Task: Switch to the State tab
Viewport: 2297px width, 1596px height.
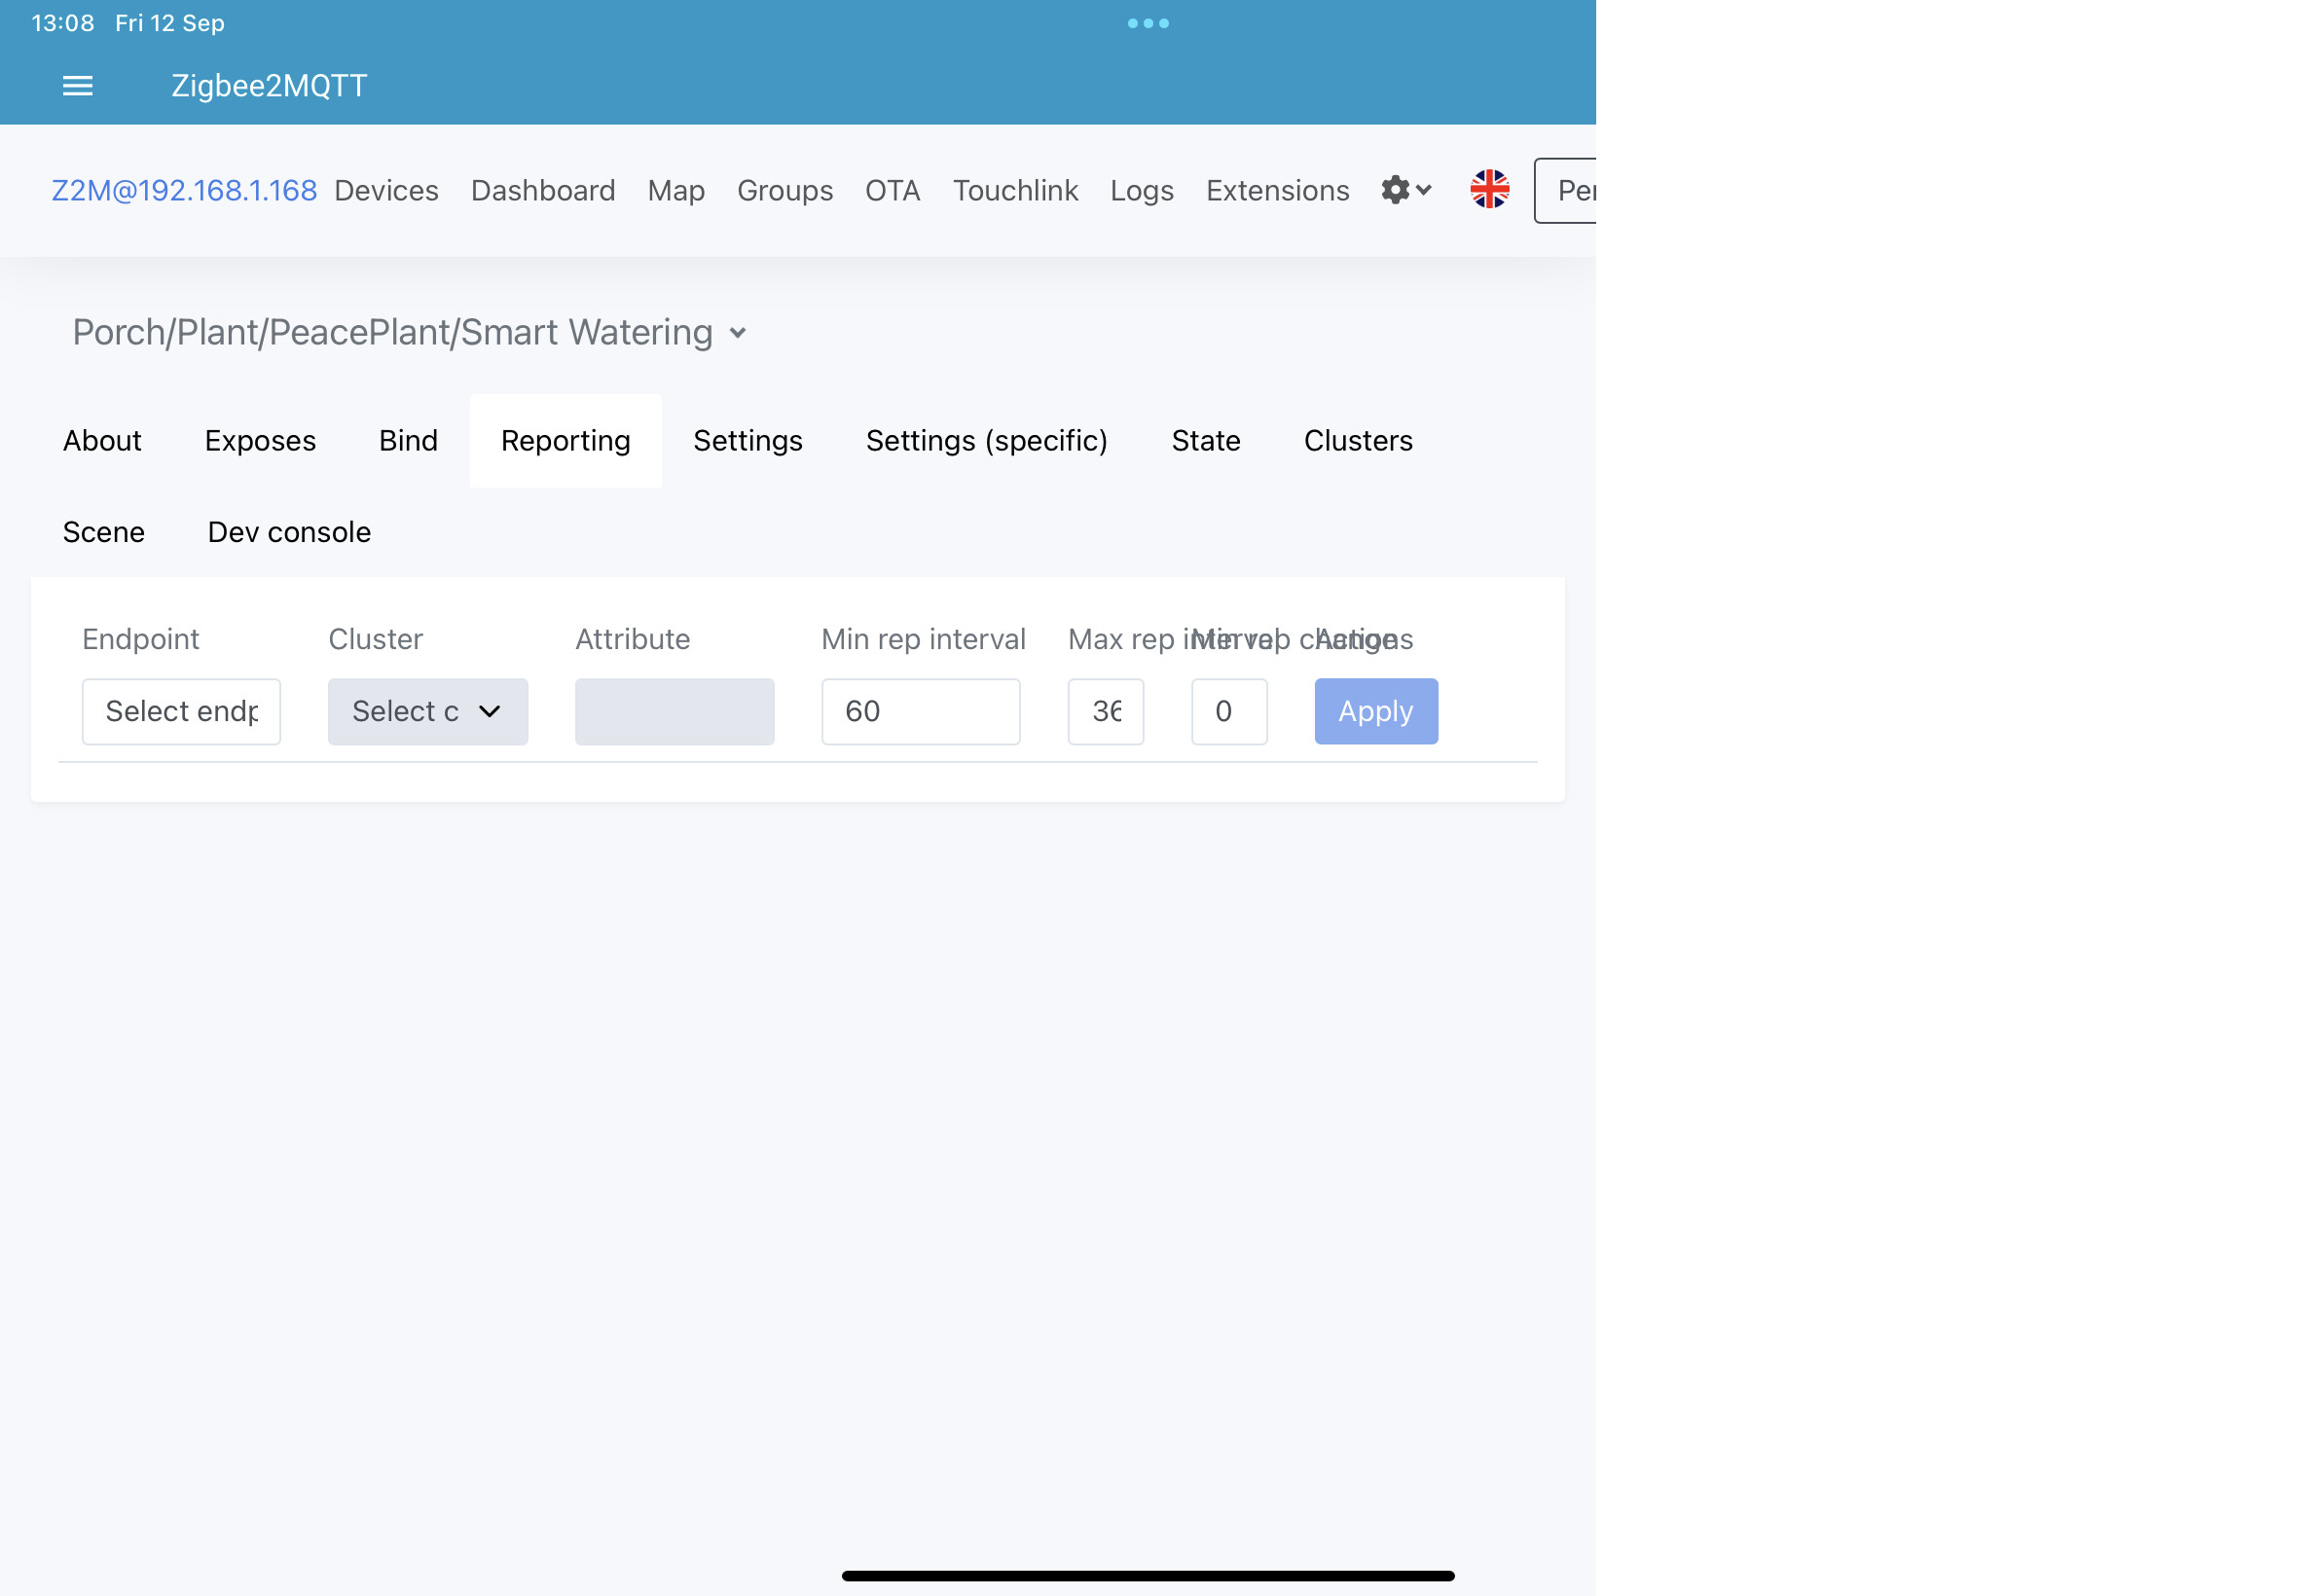Action: coord(1205,440)
